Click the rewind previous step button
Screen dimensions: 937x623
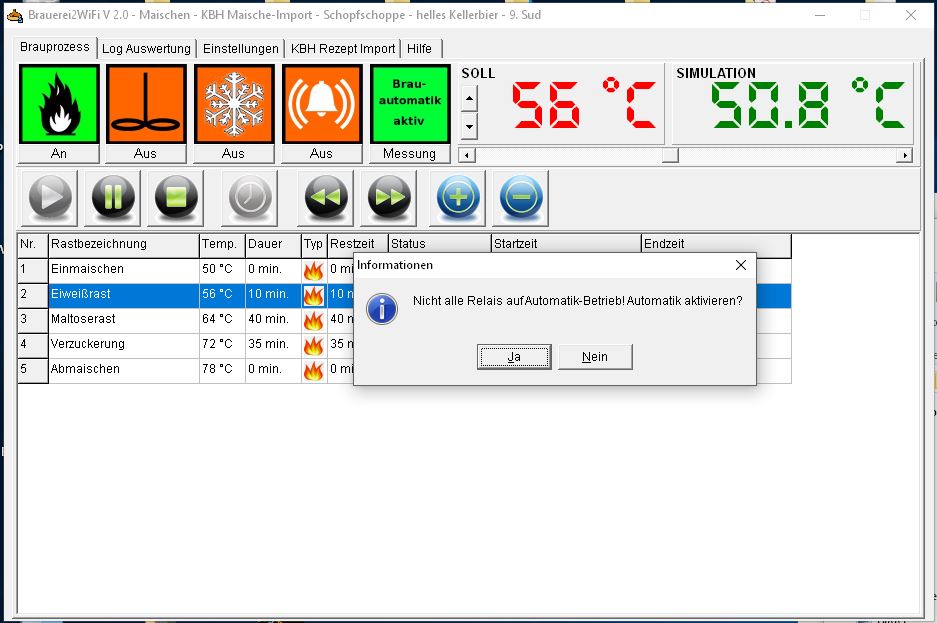[323, 197]
